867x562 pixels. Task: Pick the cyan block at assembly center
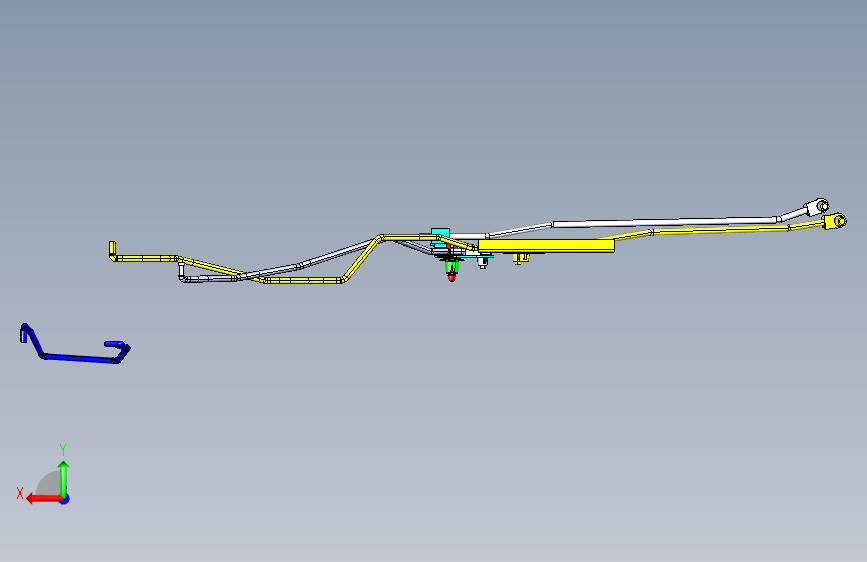[440, 233]
